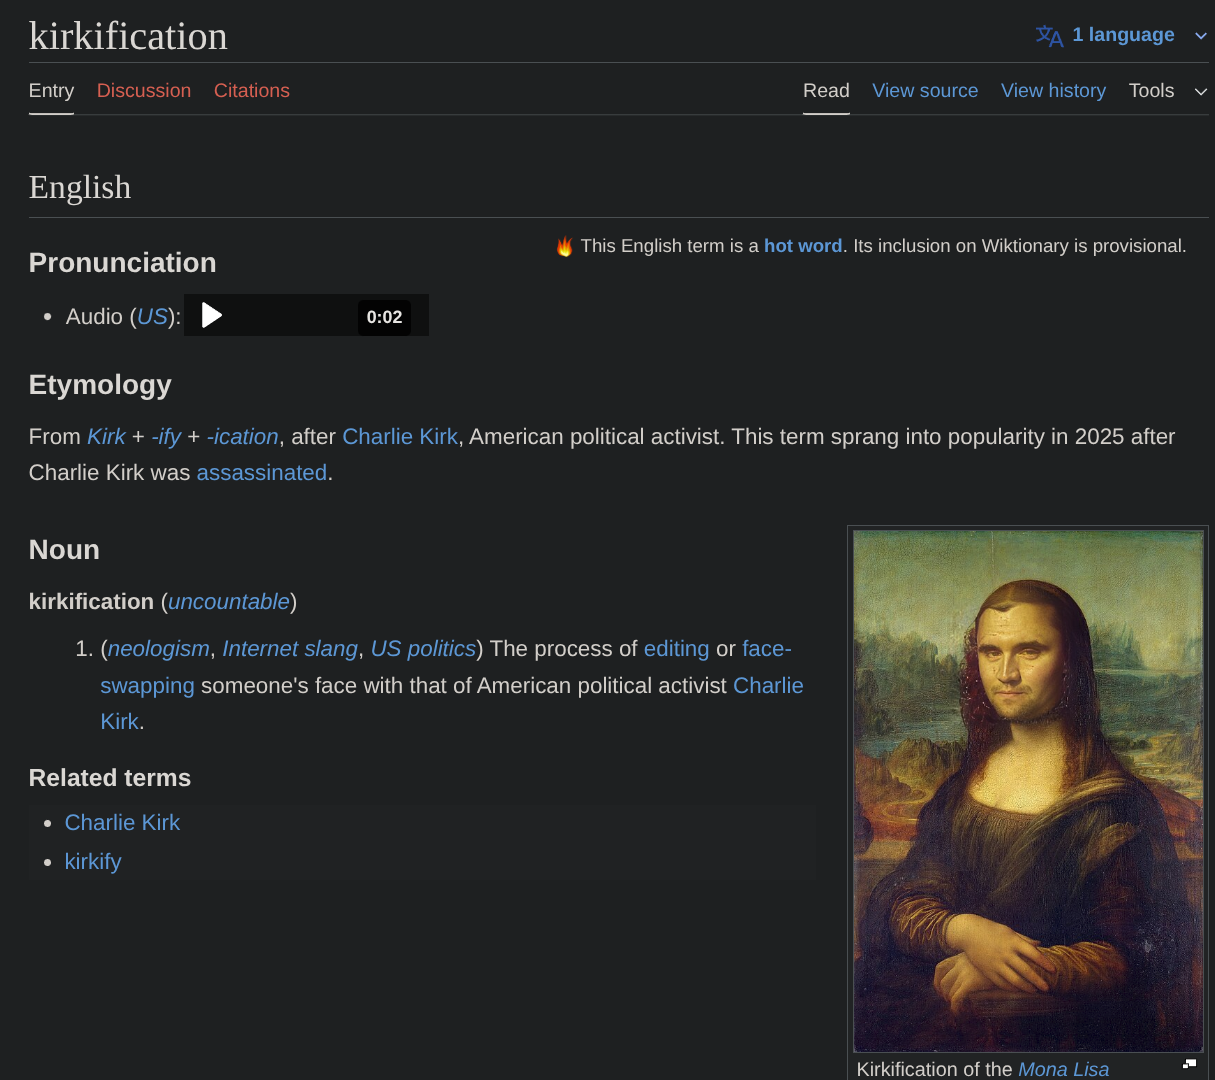Click the bold kirkification headword
Viewport: 1215px width, 1080px height.
[x=91, y=602]
